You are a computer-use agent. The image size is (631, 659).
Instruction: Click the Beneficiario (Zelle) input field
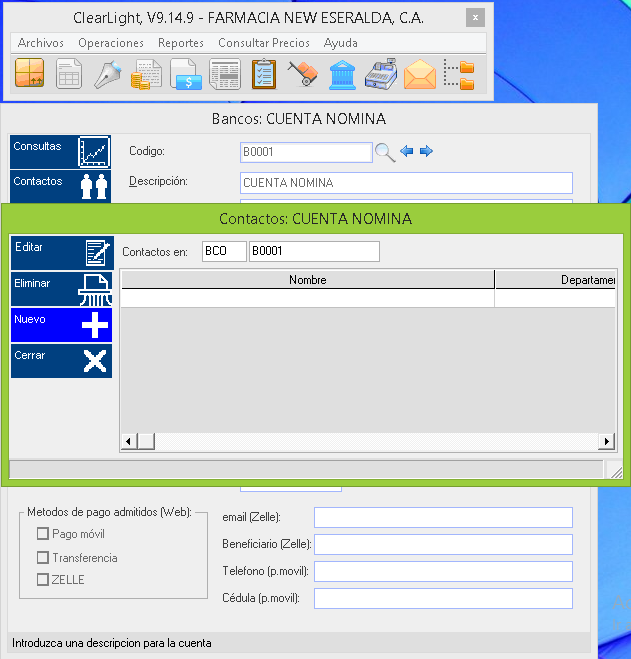click(x=443, y=544)
